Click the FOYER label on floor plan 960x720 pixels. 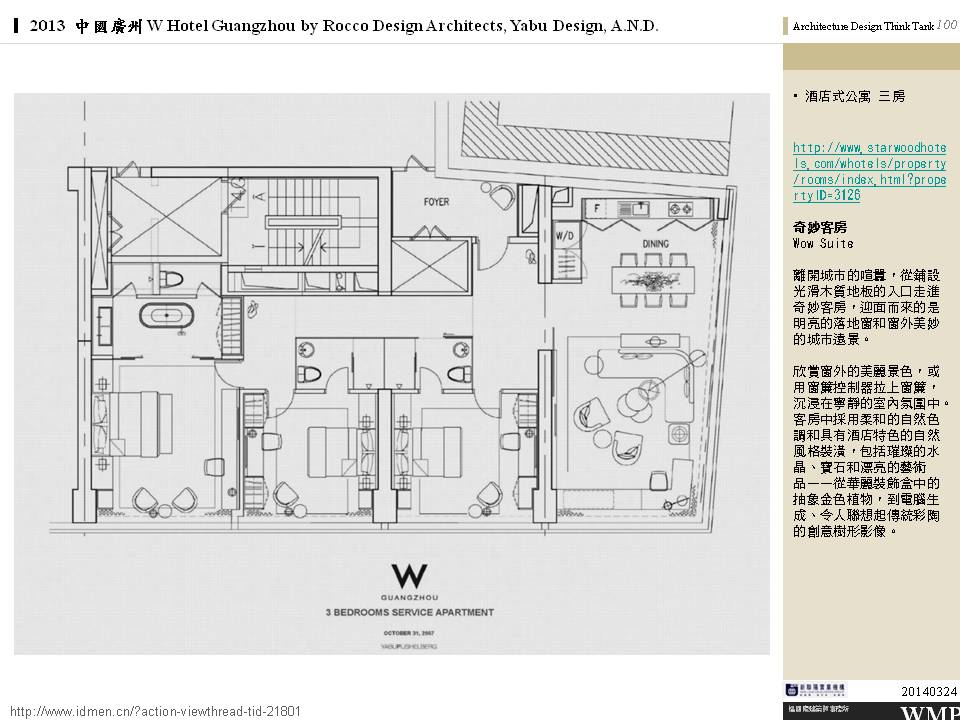436,202
